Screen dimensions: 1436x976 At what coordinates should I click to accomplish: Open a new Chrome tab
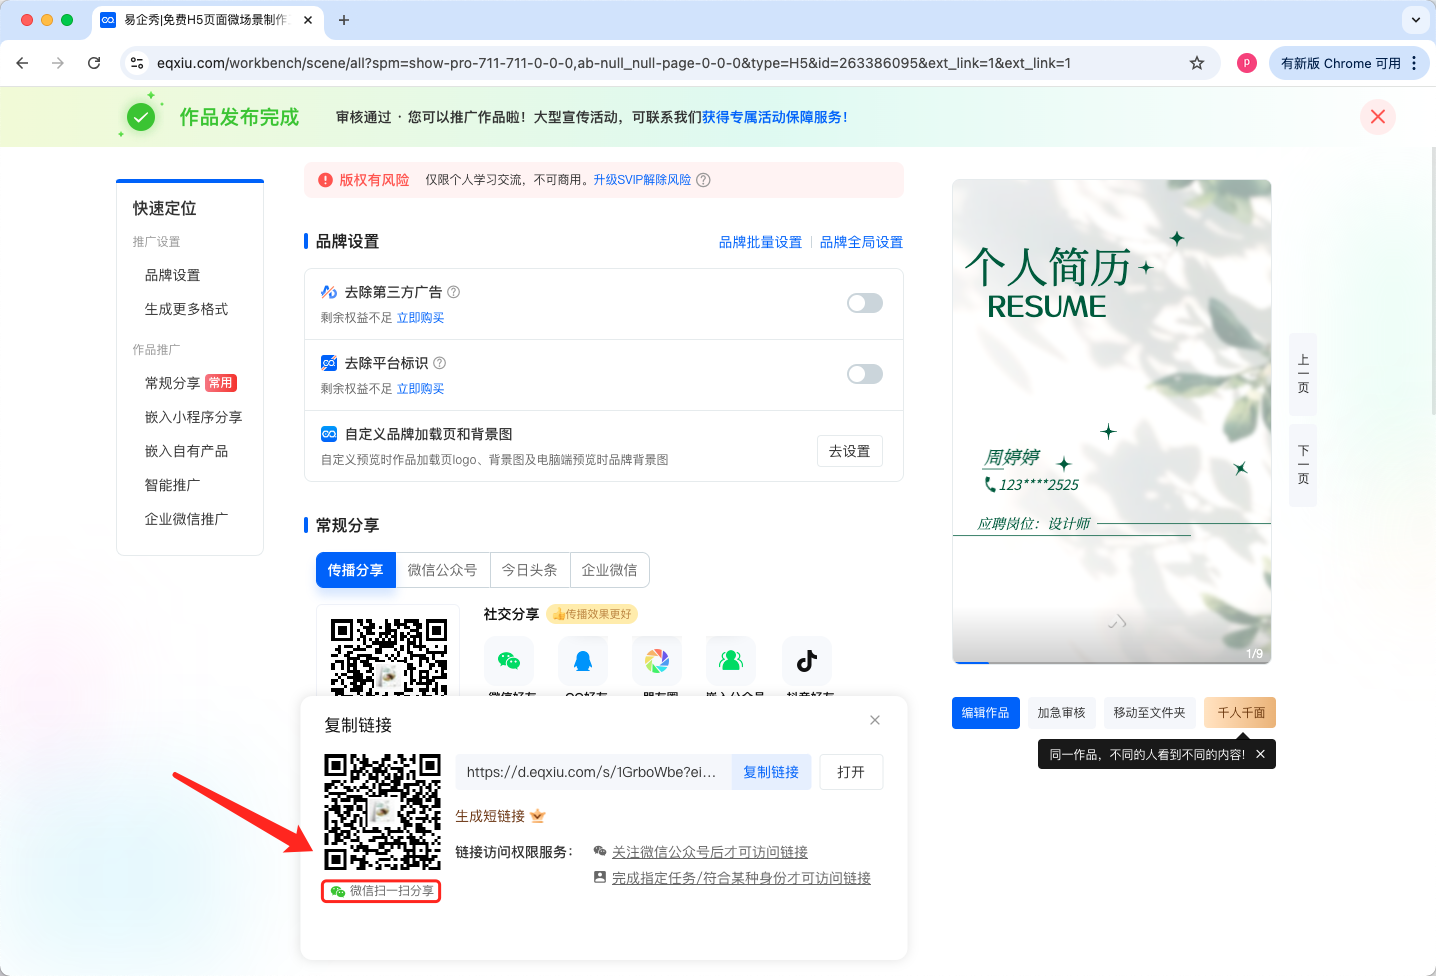[x=344, y=20]
